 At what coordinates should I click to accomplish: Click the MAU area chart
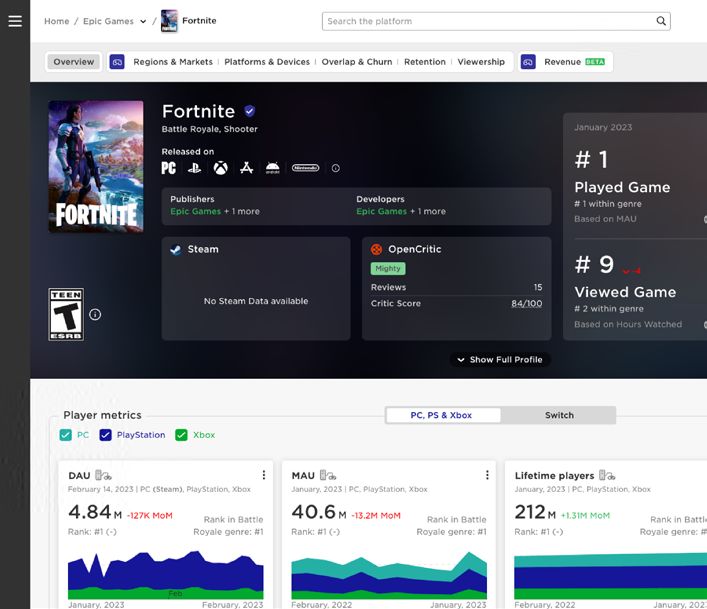click(x=389, y=575)
